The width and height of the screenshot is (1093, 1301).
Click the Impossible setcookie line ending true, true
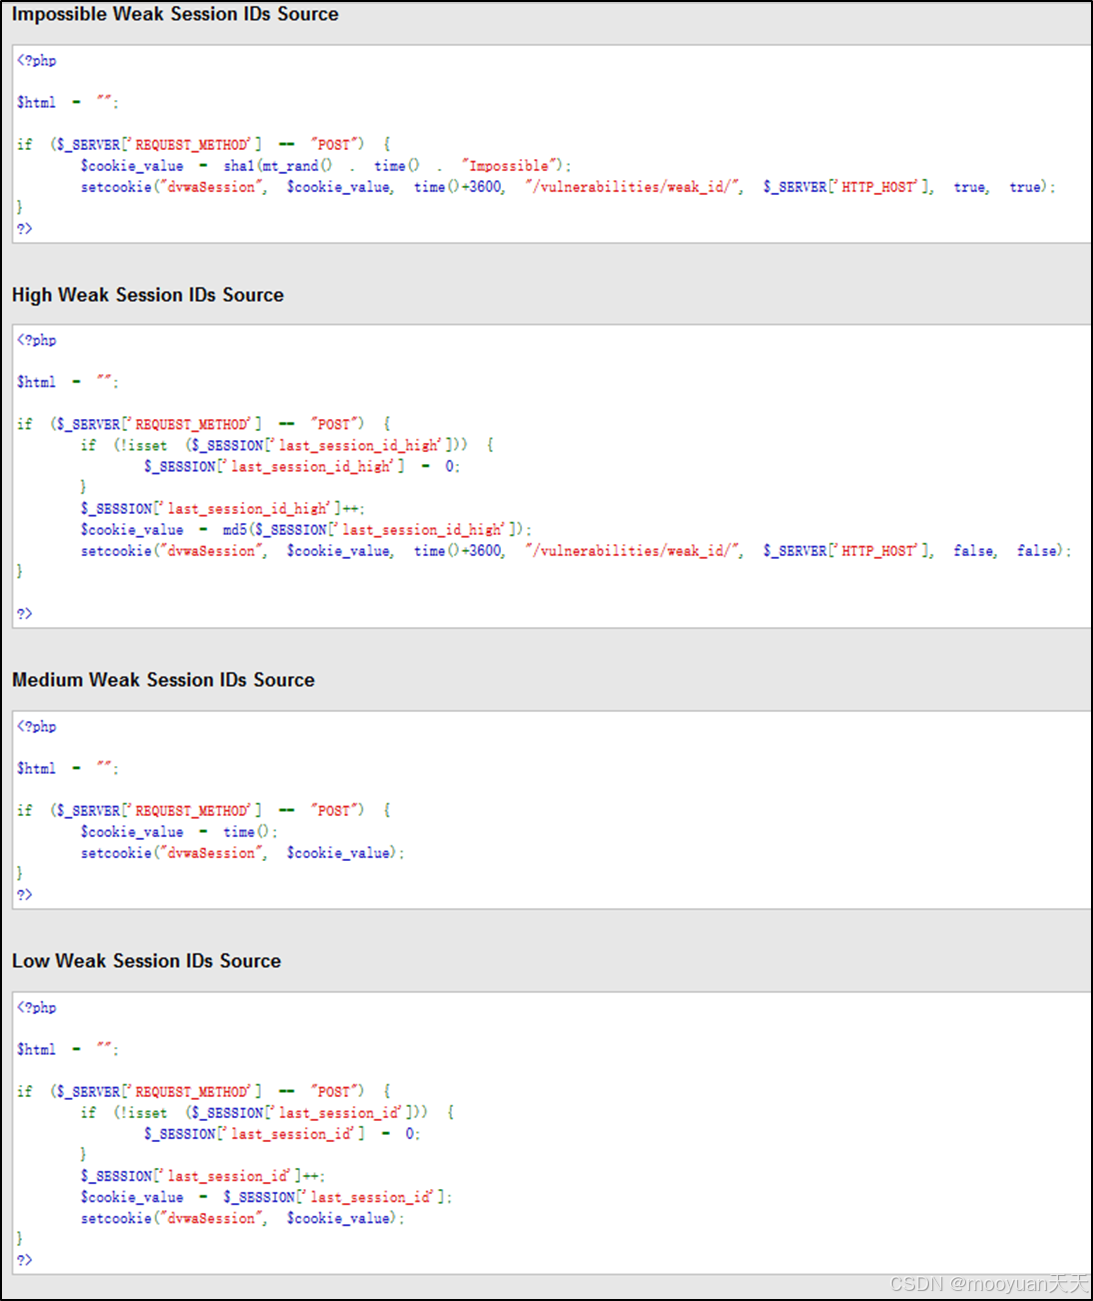pyautogui.click(x=568, y=187)
